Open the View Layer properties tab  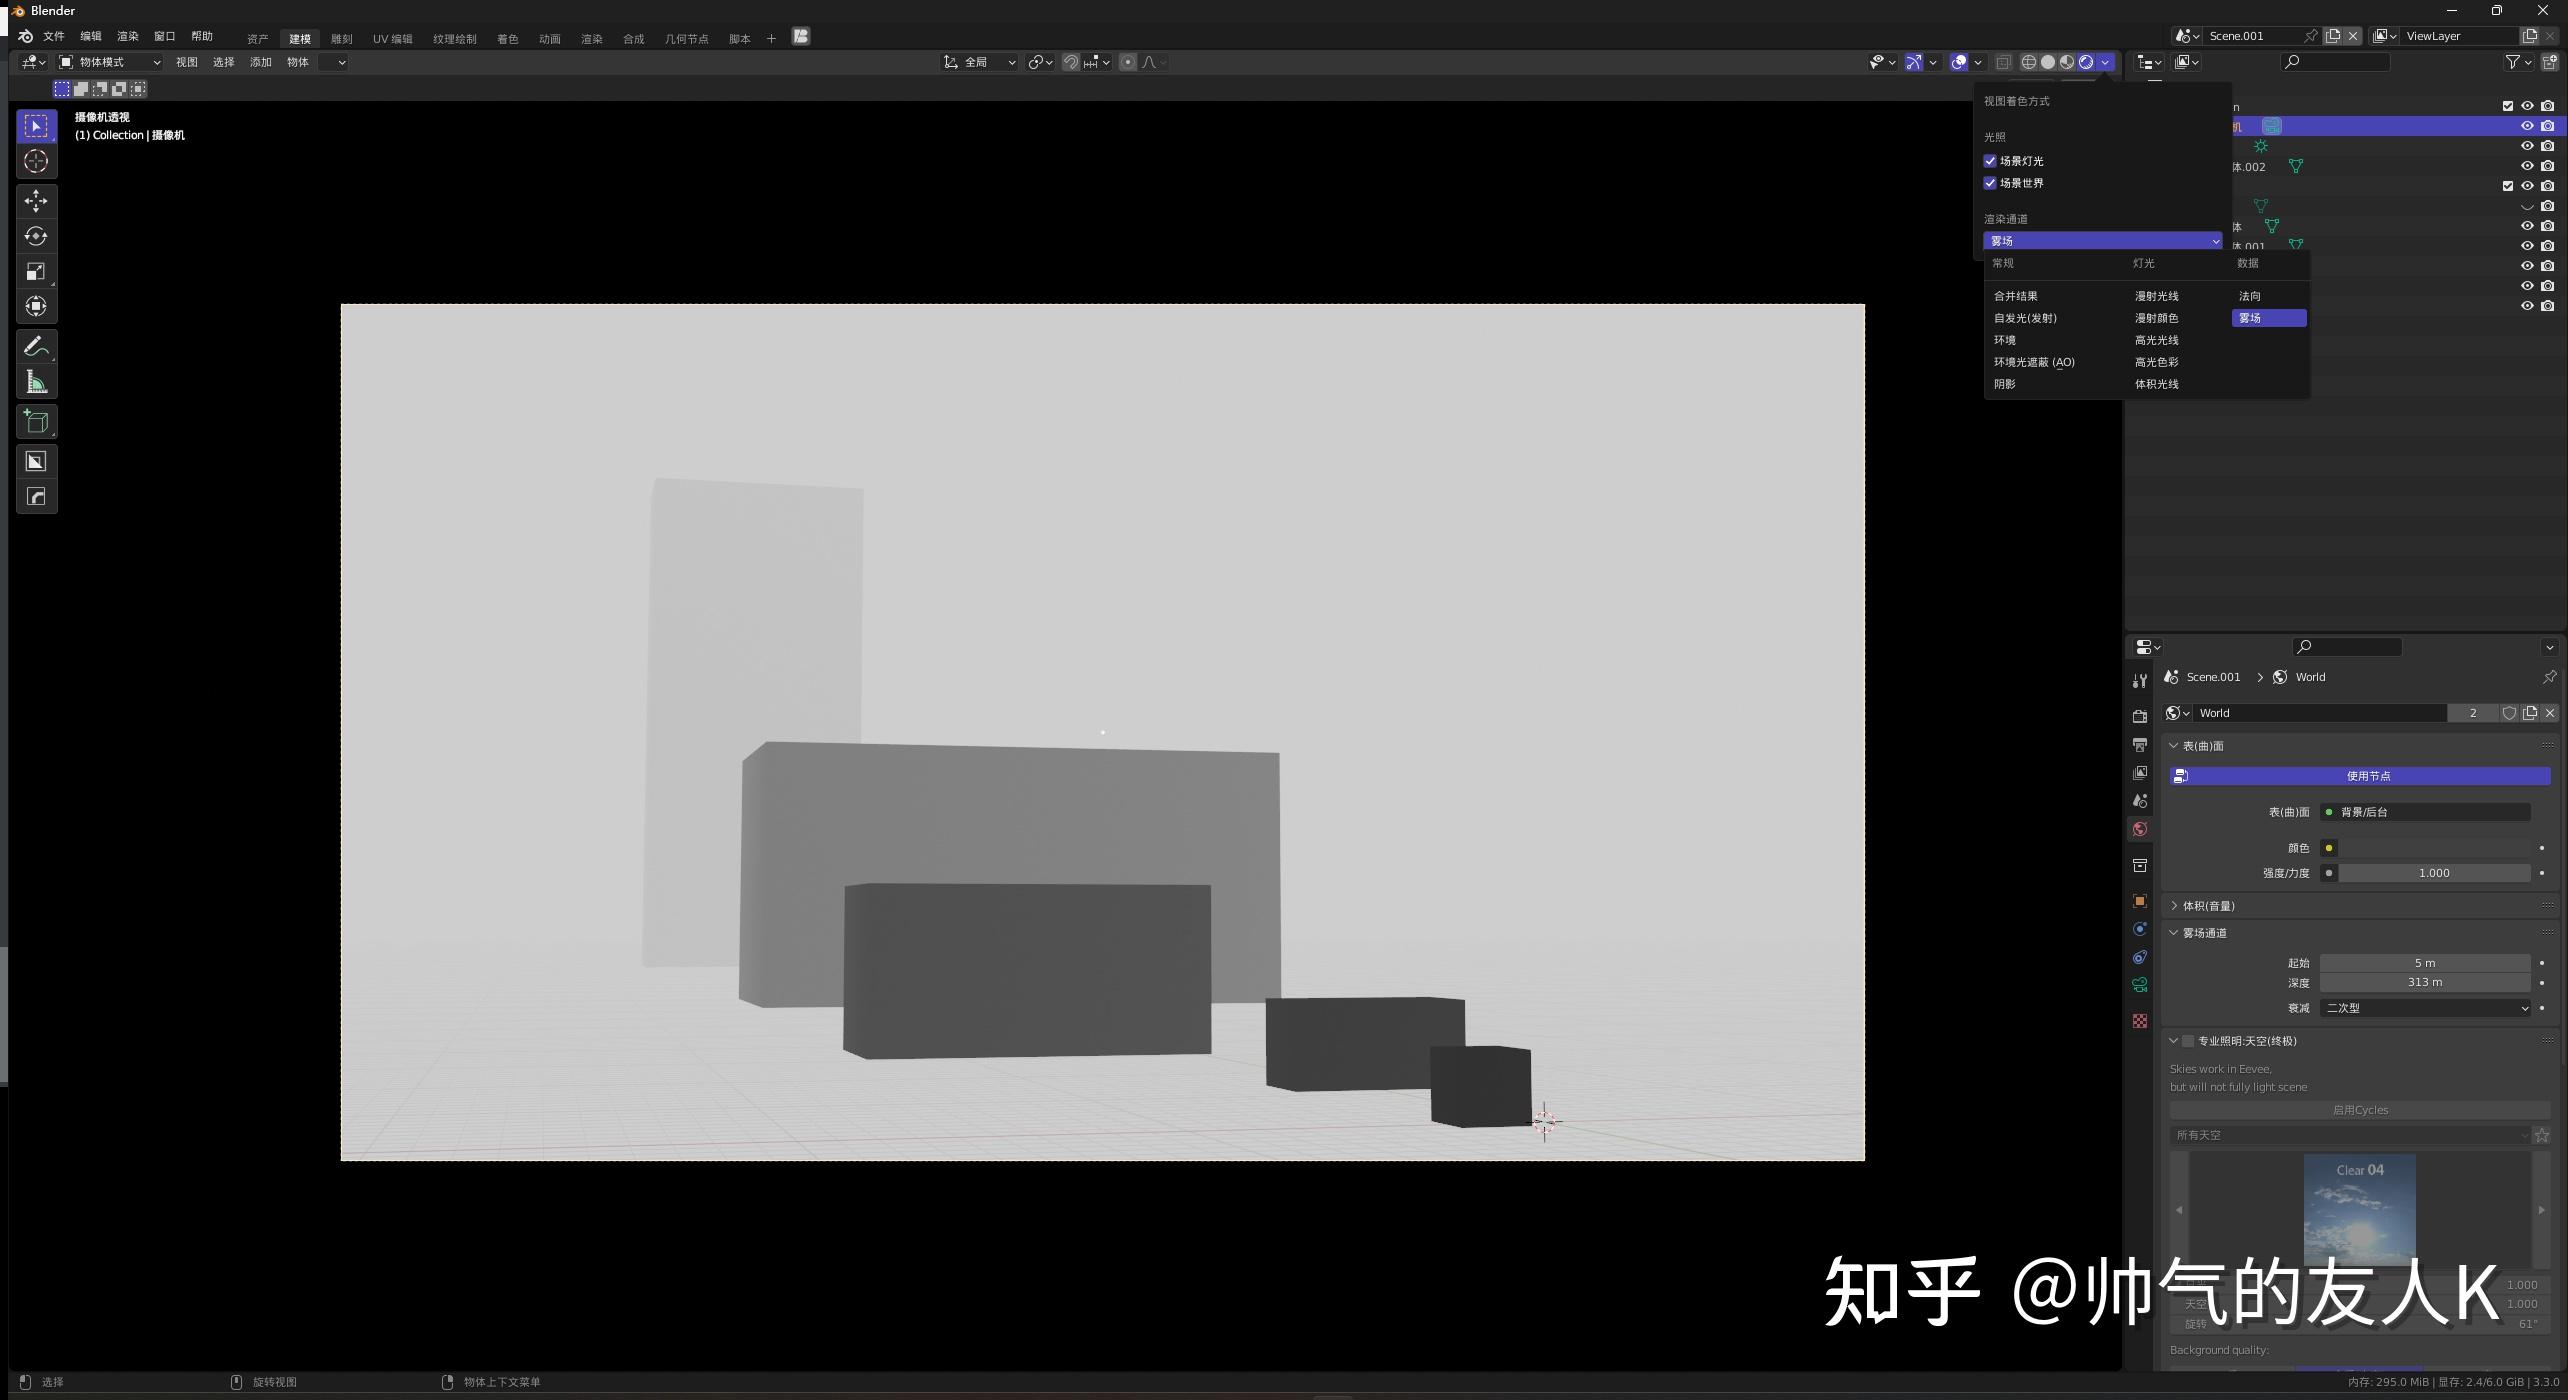[2140, 773]
